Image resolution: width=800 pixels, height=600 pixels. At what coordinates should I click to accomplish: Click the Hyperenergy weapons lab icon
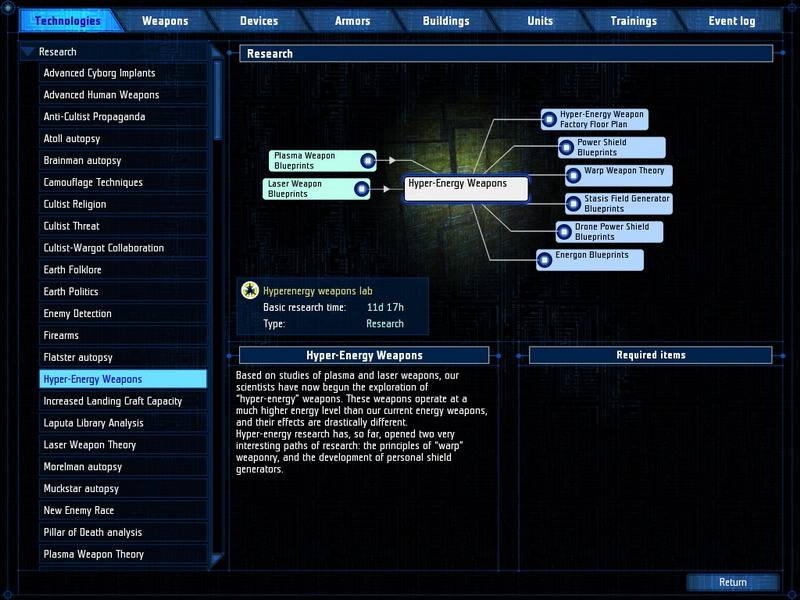coord(250,290)
